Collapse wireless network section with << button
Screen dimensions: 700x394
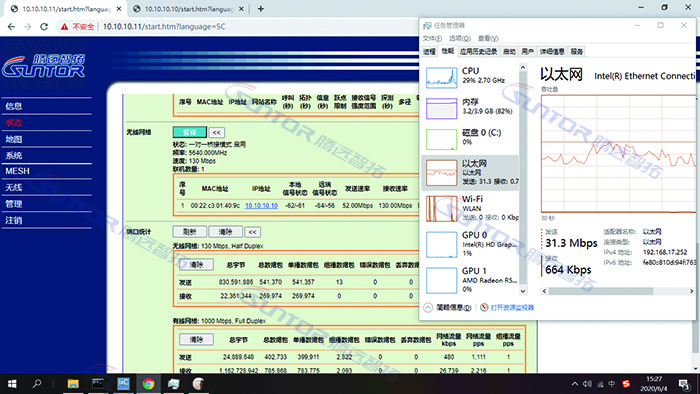coord(217,133)
